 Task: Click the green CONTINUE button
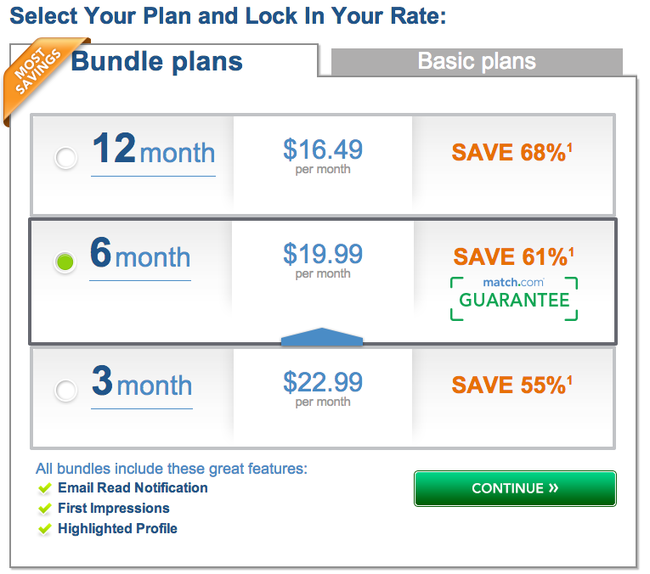515,488
